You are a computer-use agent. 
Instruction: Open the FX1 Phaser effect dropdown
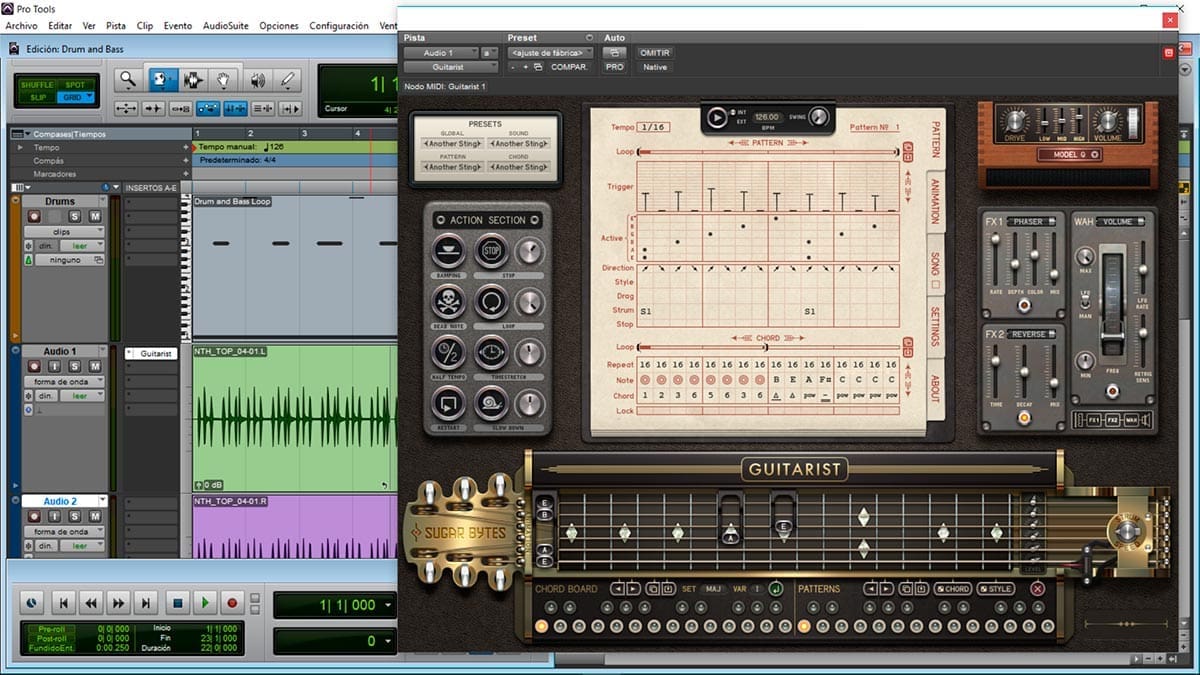pyautogui.click(x=1032, y=221)
